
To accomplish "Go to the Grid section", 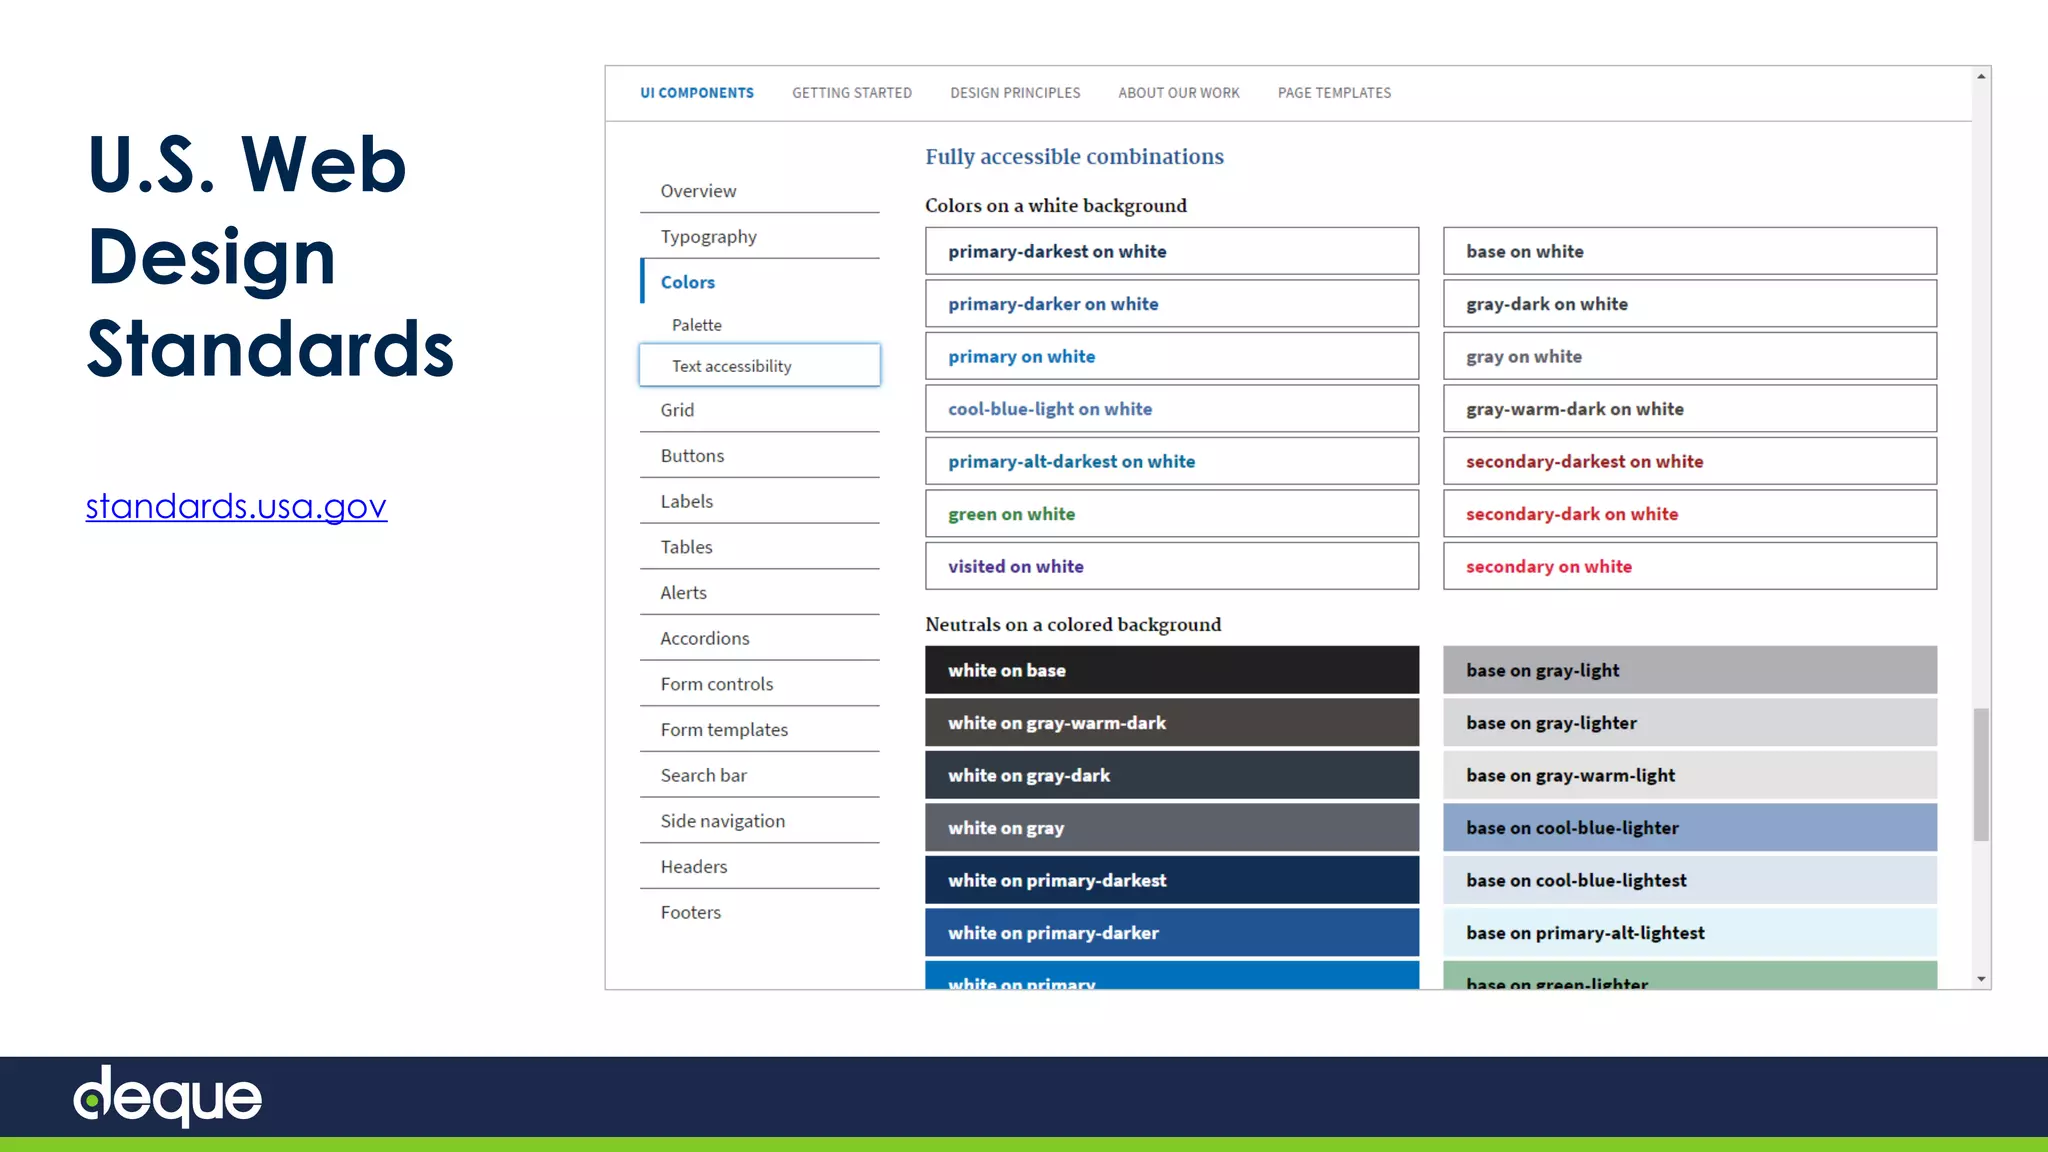I will pos(760,410).
